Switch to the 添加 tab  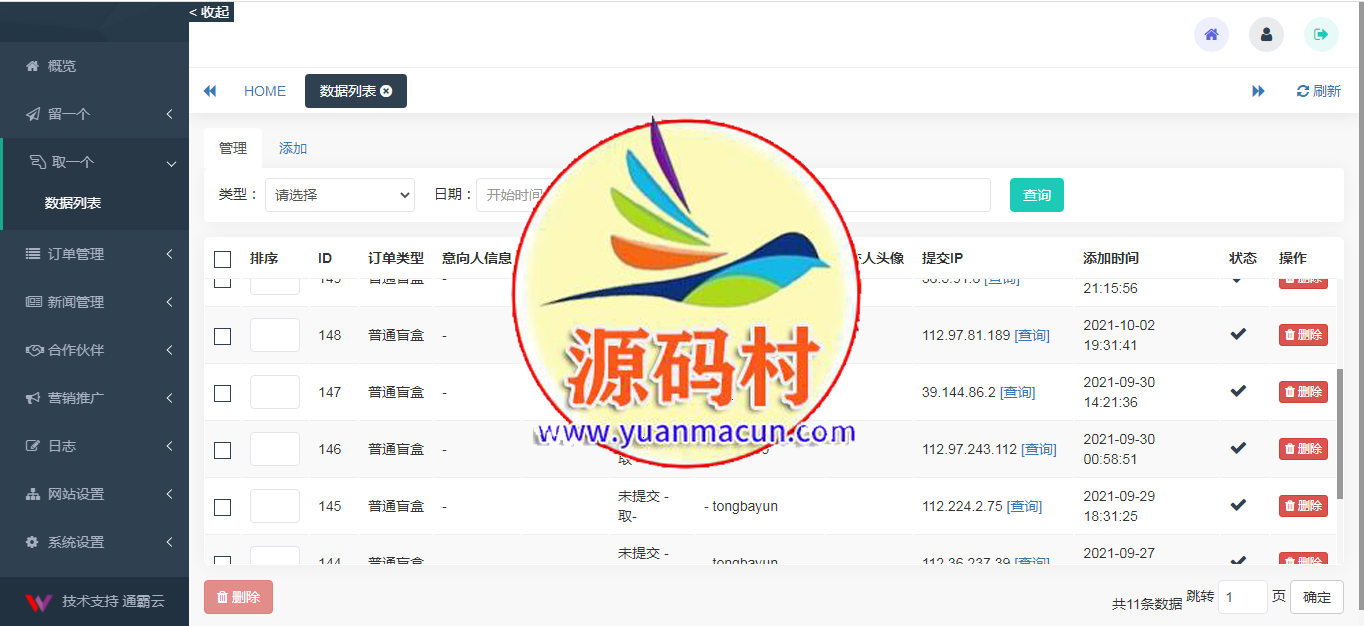click(x=292, y=147)
